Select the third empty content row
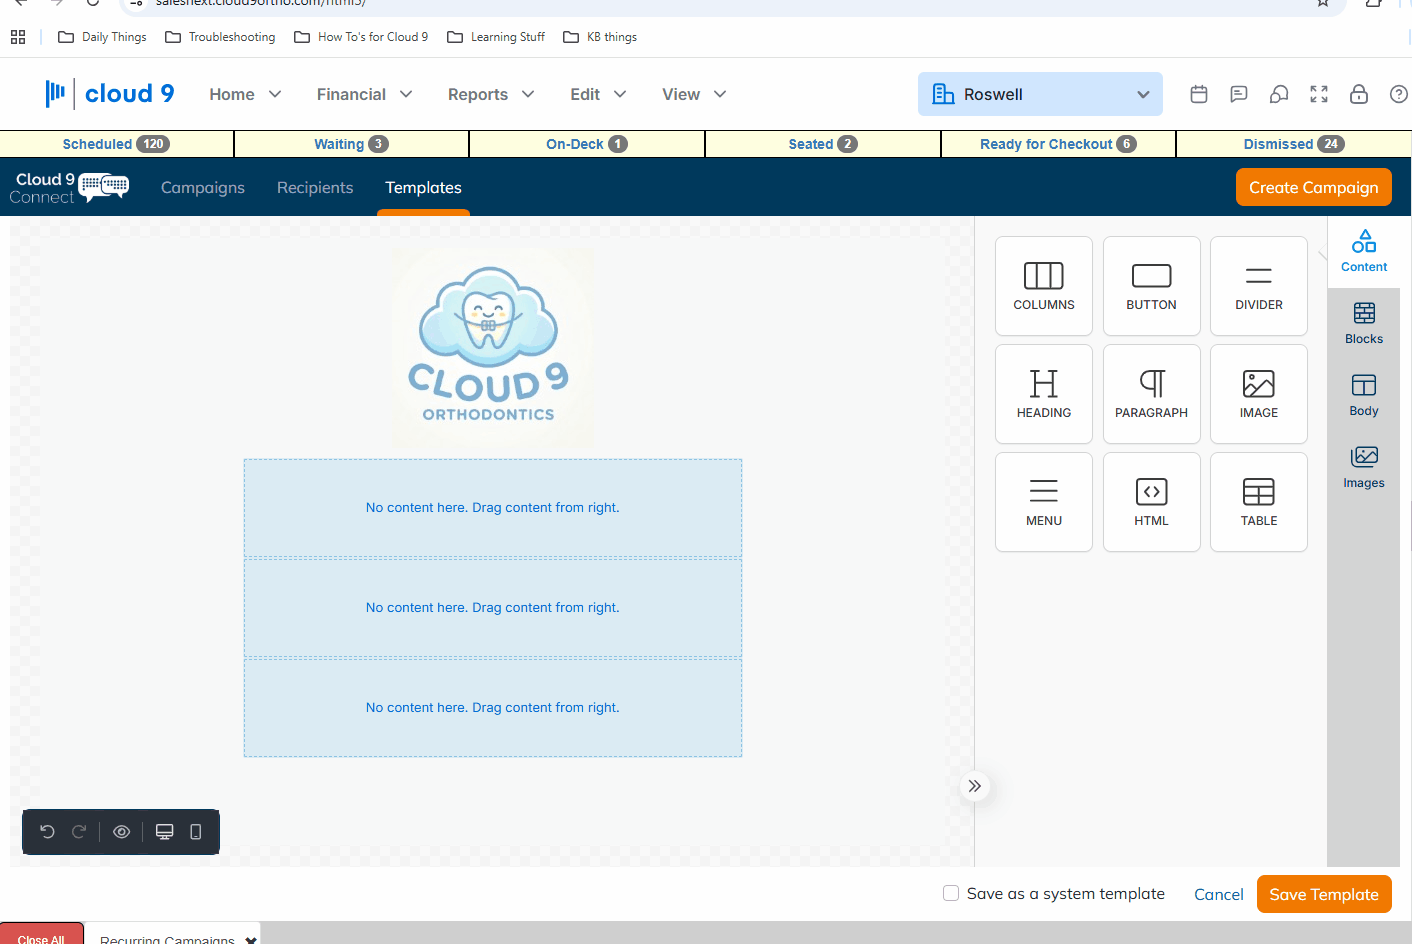Viewport: 1412px width, 944px height. click(x=493, y=708)
